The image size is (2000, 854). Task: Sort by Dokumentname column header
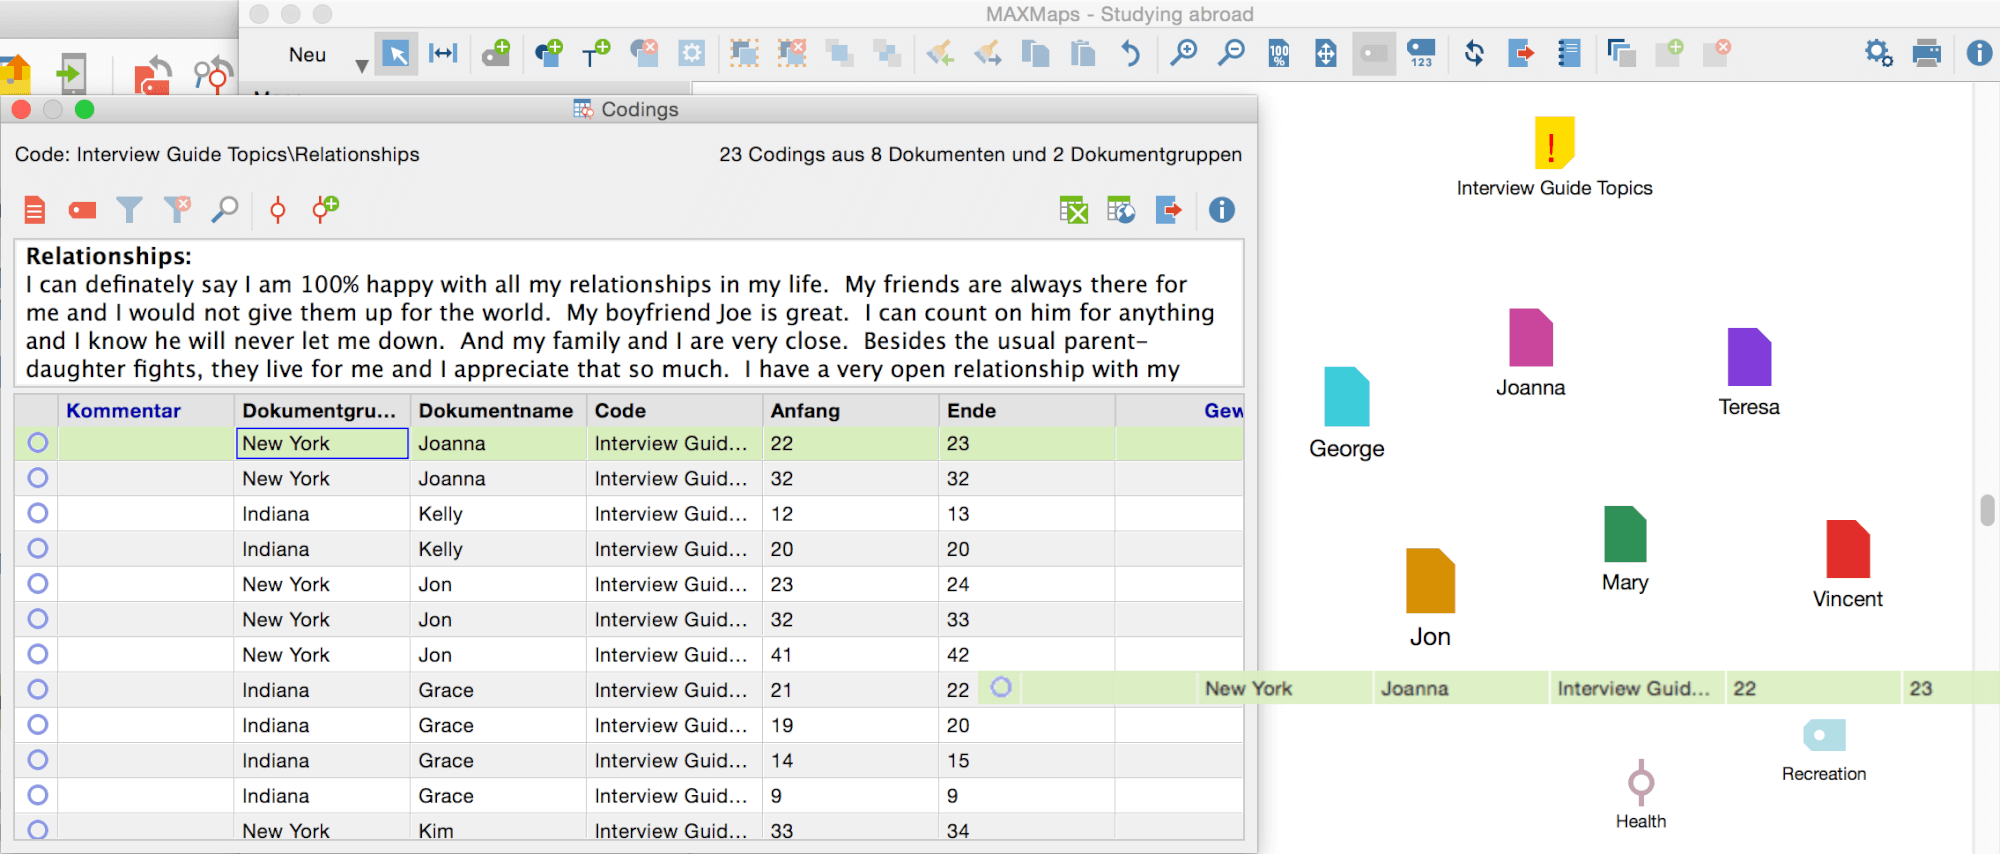[496, 410]
